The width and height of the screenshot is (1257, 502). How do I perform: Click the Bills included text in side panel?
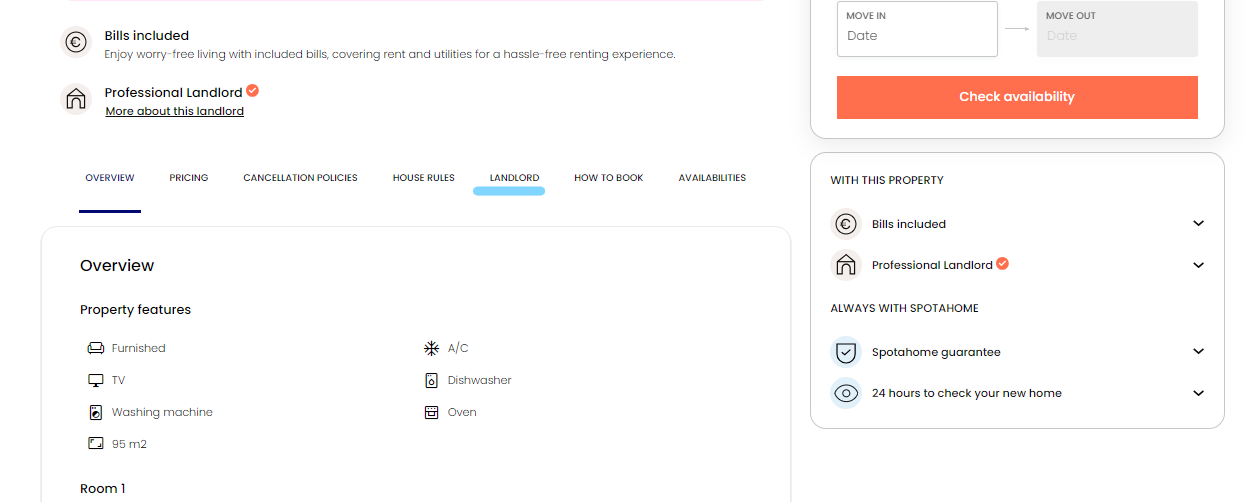click(909, 224)
